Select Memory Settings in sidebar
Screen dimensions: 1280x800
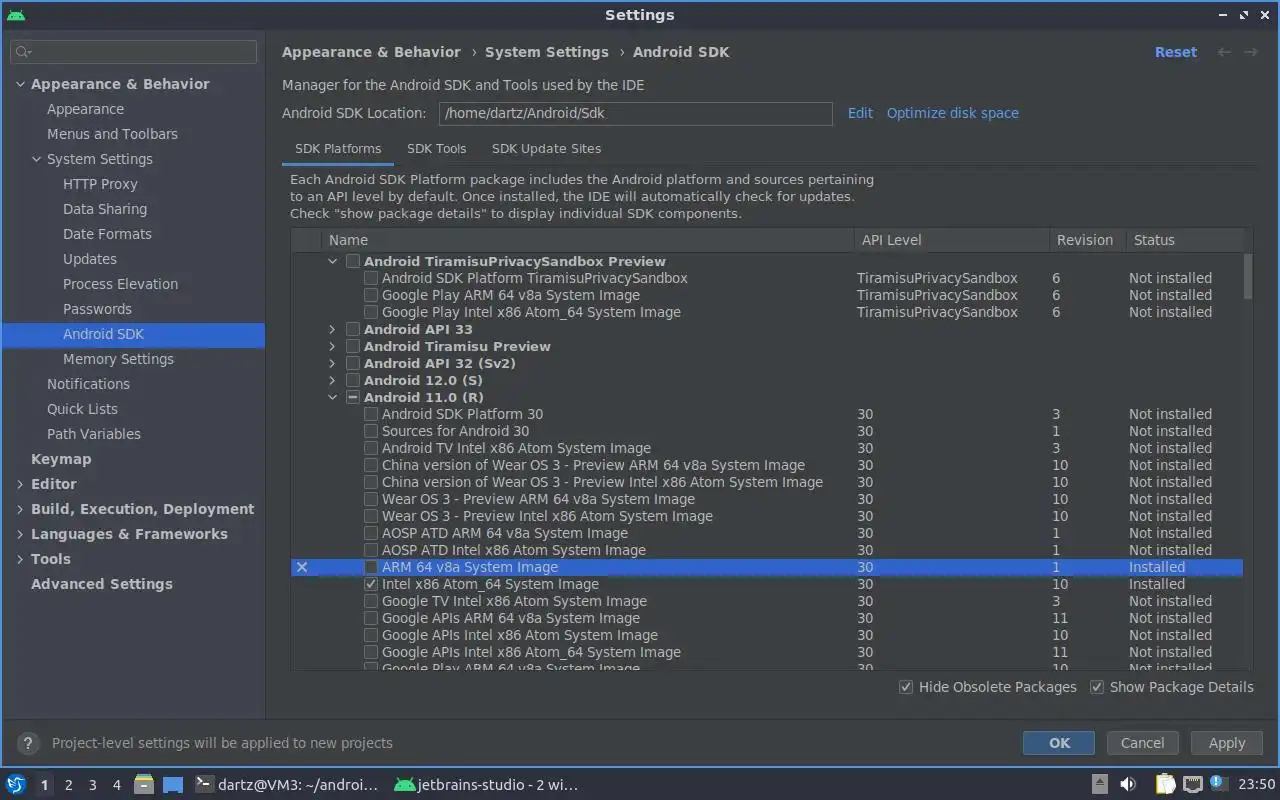(x=118, y=359)
